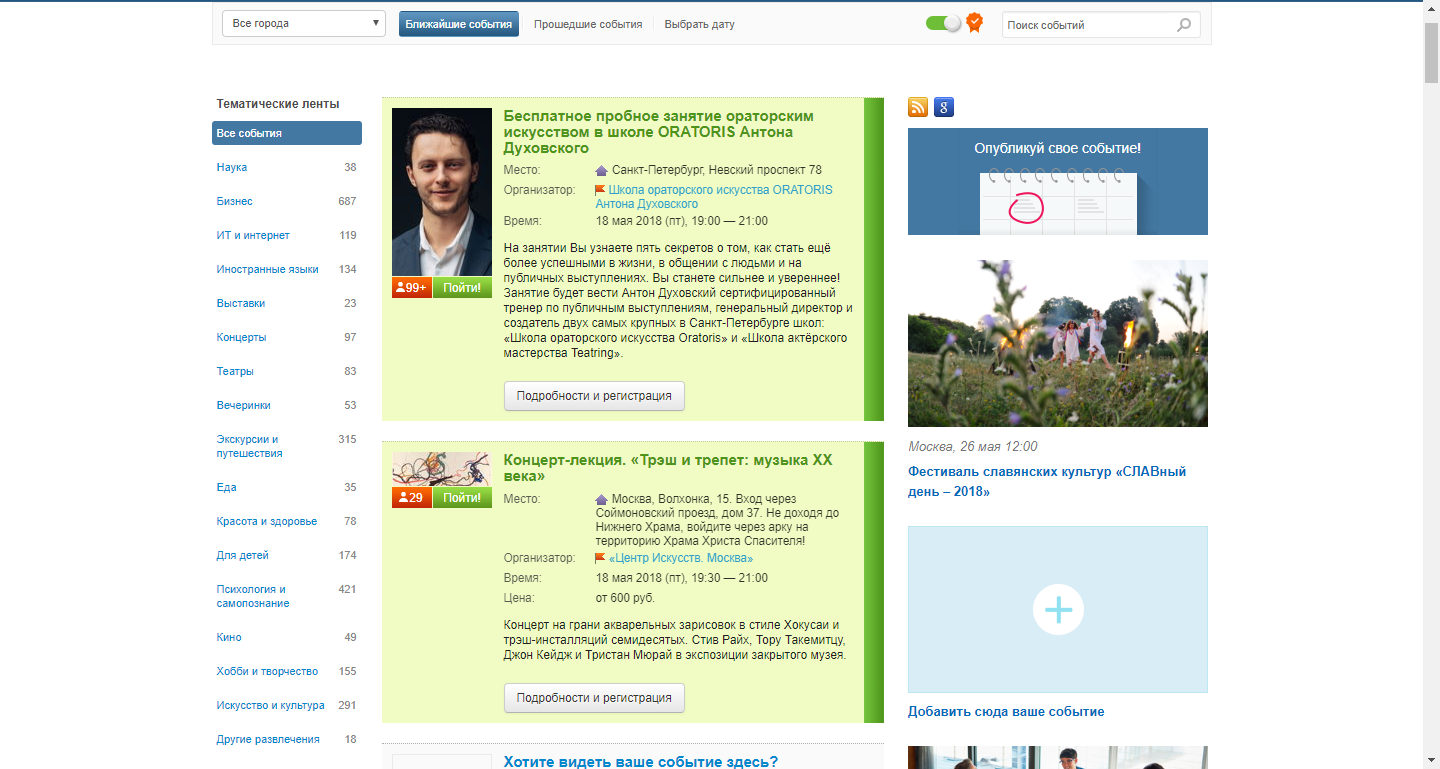This screenshot has height=769, width=1440.
Task: Visit organizer «Центр Искусств. Москва»
Action: [x=681, y=558]
